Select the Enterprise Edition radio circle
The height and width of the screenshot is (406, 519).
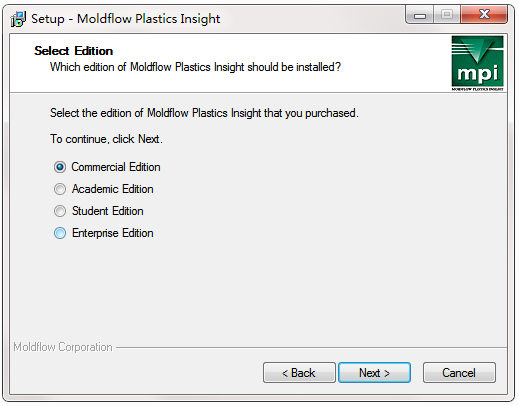pos(60,233)
